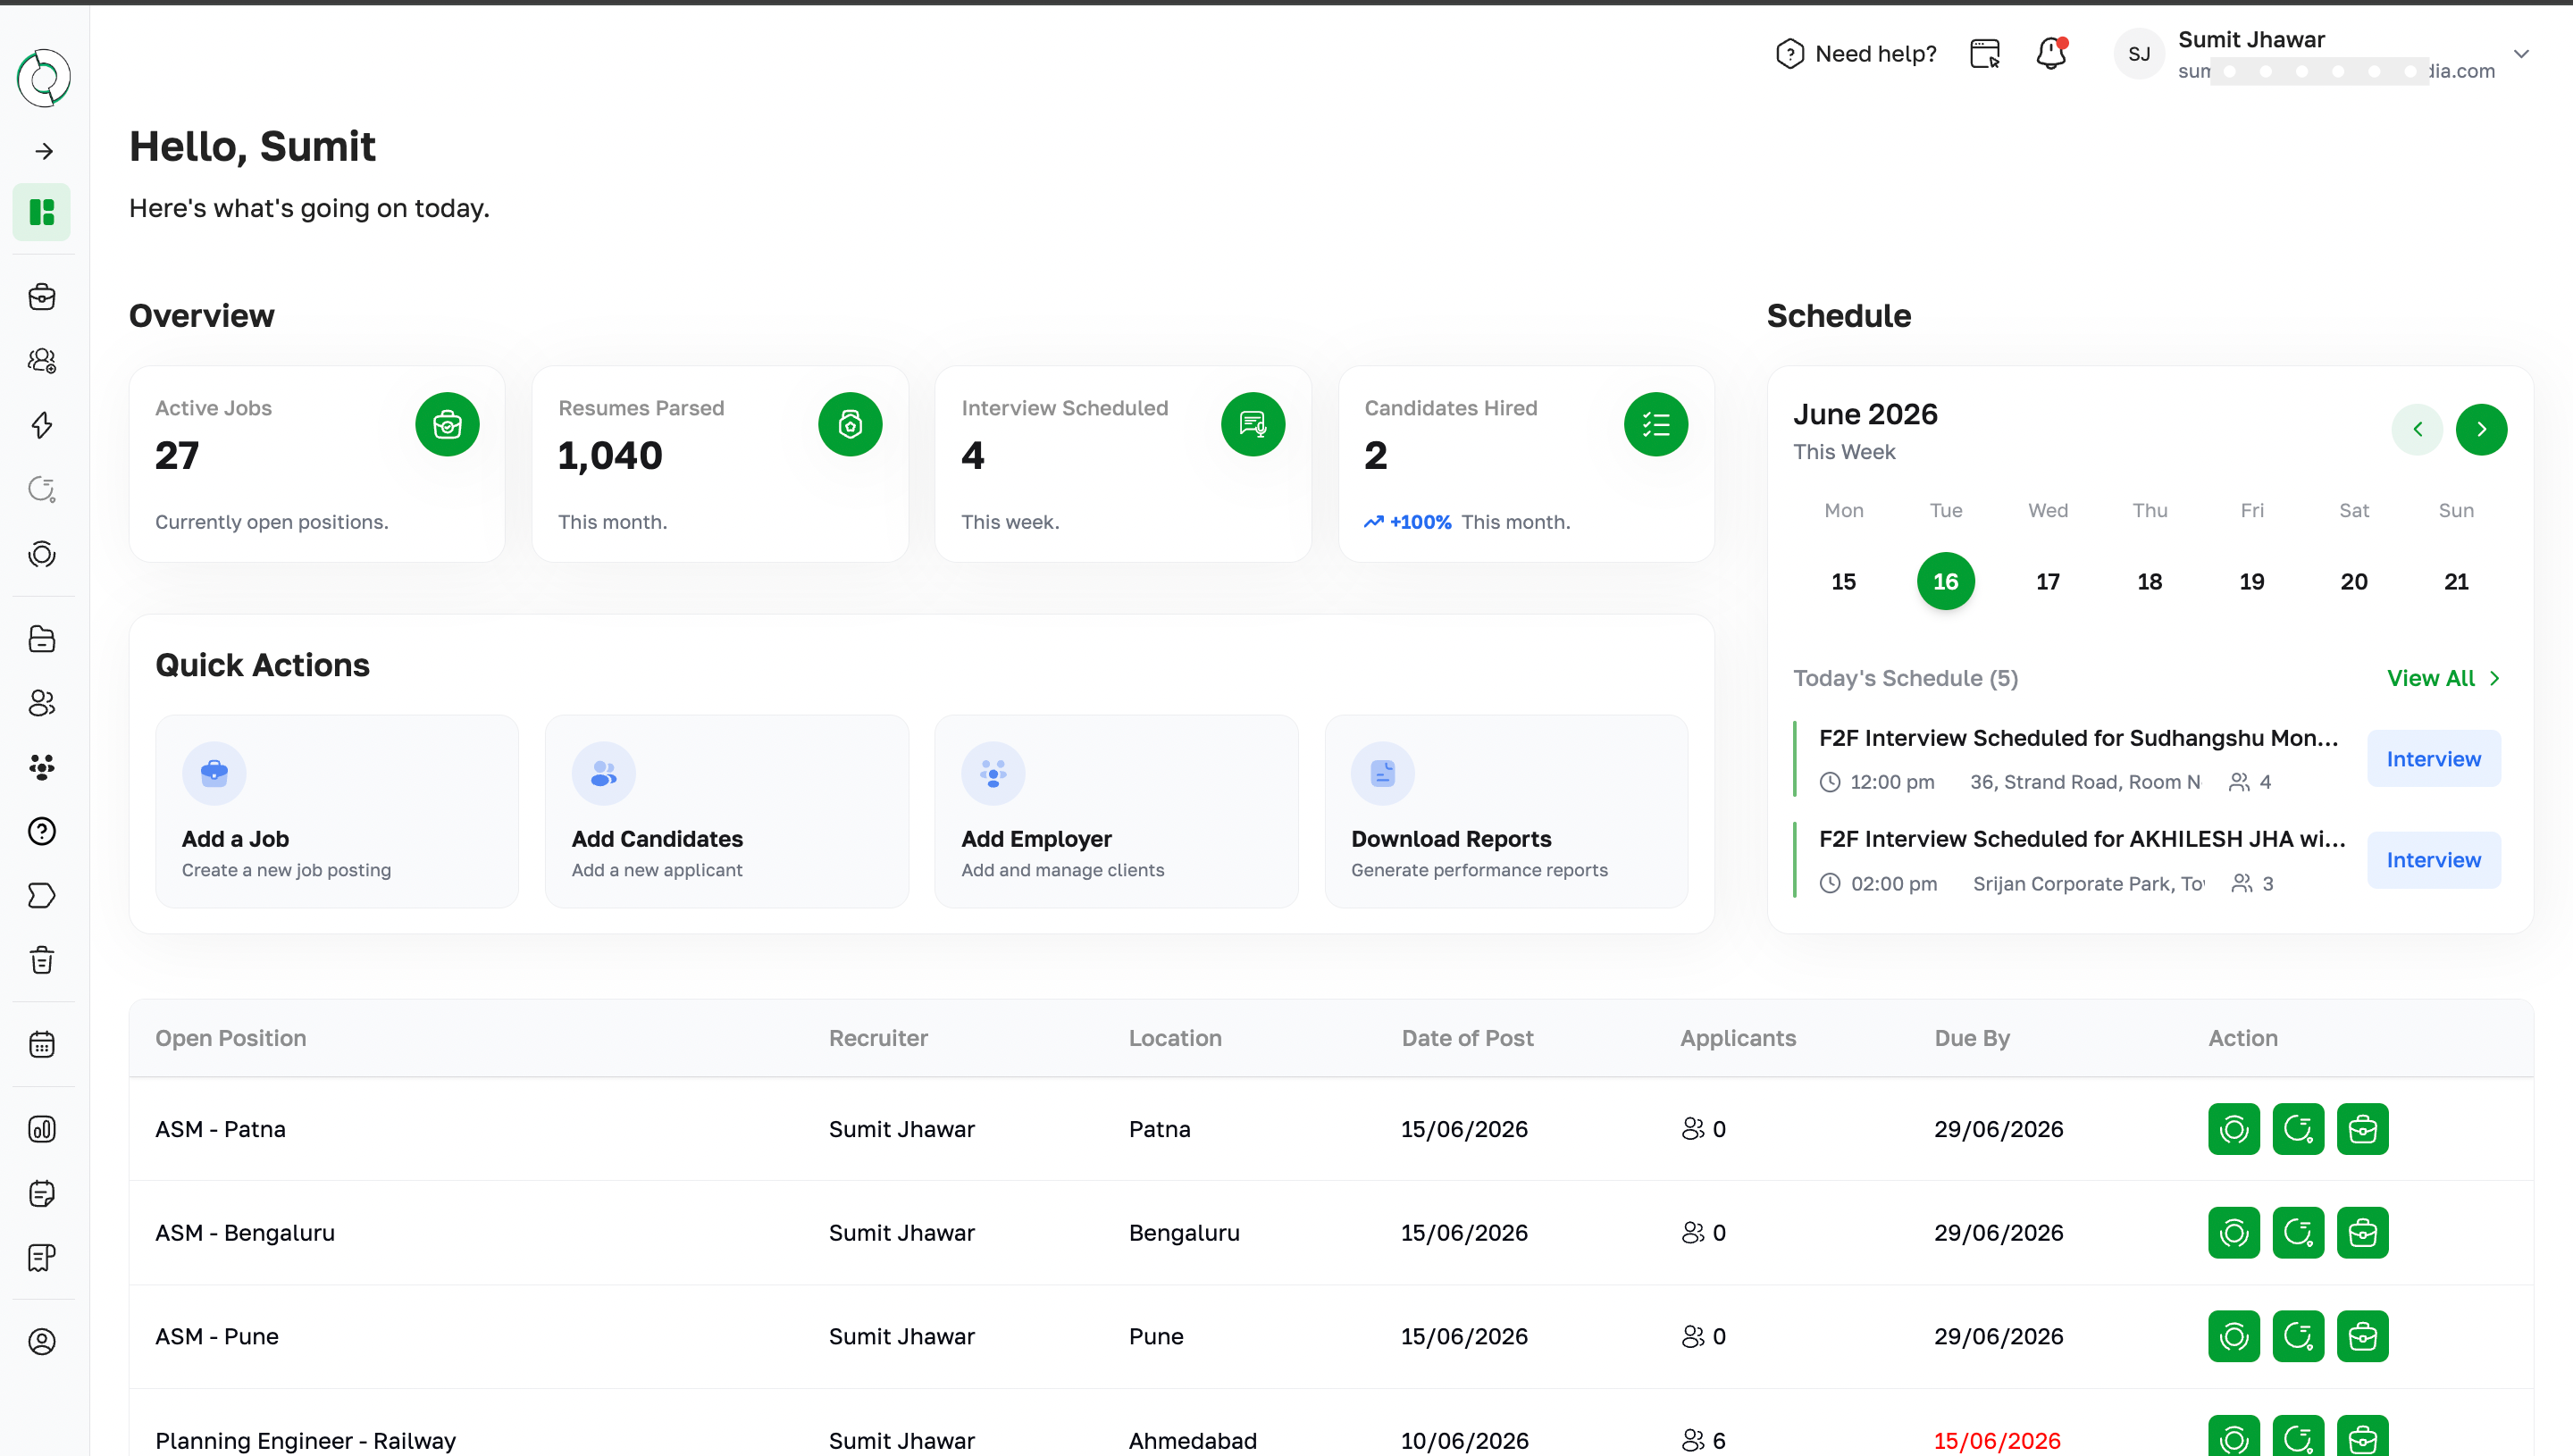Click the Open Position column header
Viewport: 2573px width, 1456px height.
(x=231, y=1038)
